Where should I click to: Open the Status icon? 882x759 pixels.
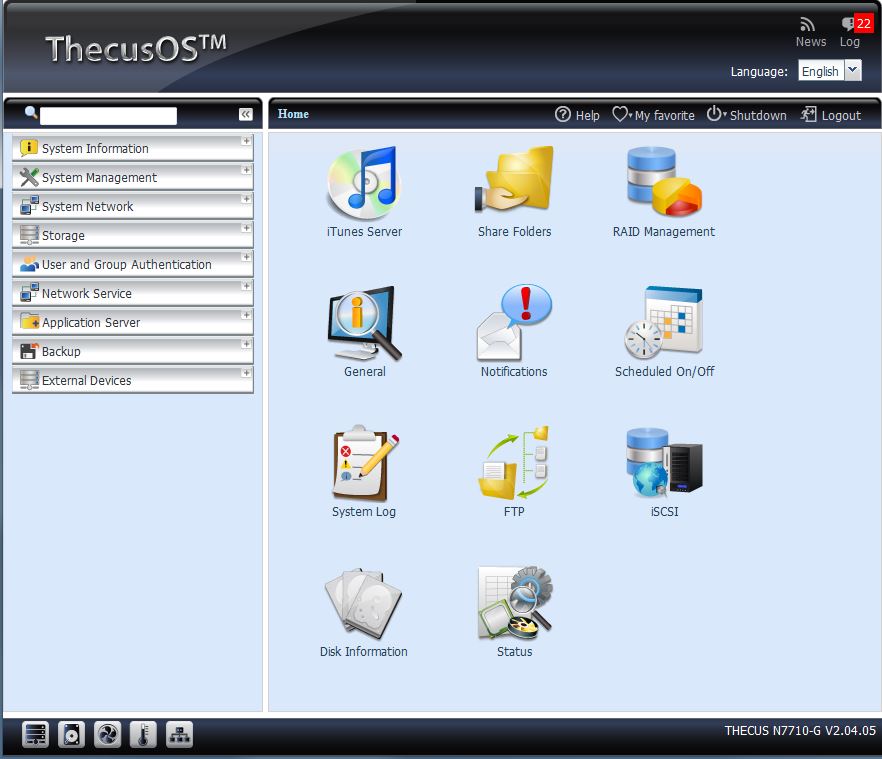[x=515, y=603]
